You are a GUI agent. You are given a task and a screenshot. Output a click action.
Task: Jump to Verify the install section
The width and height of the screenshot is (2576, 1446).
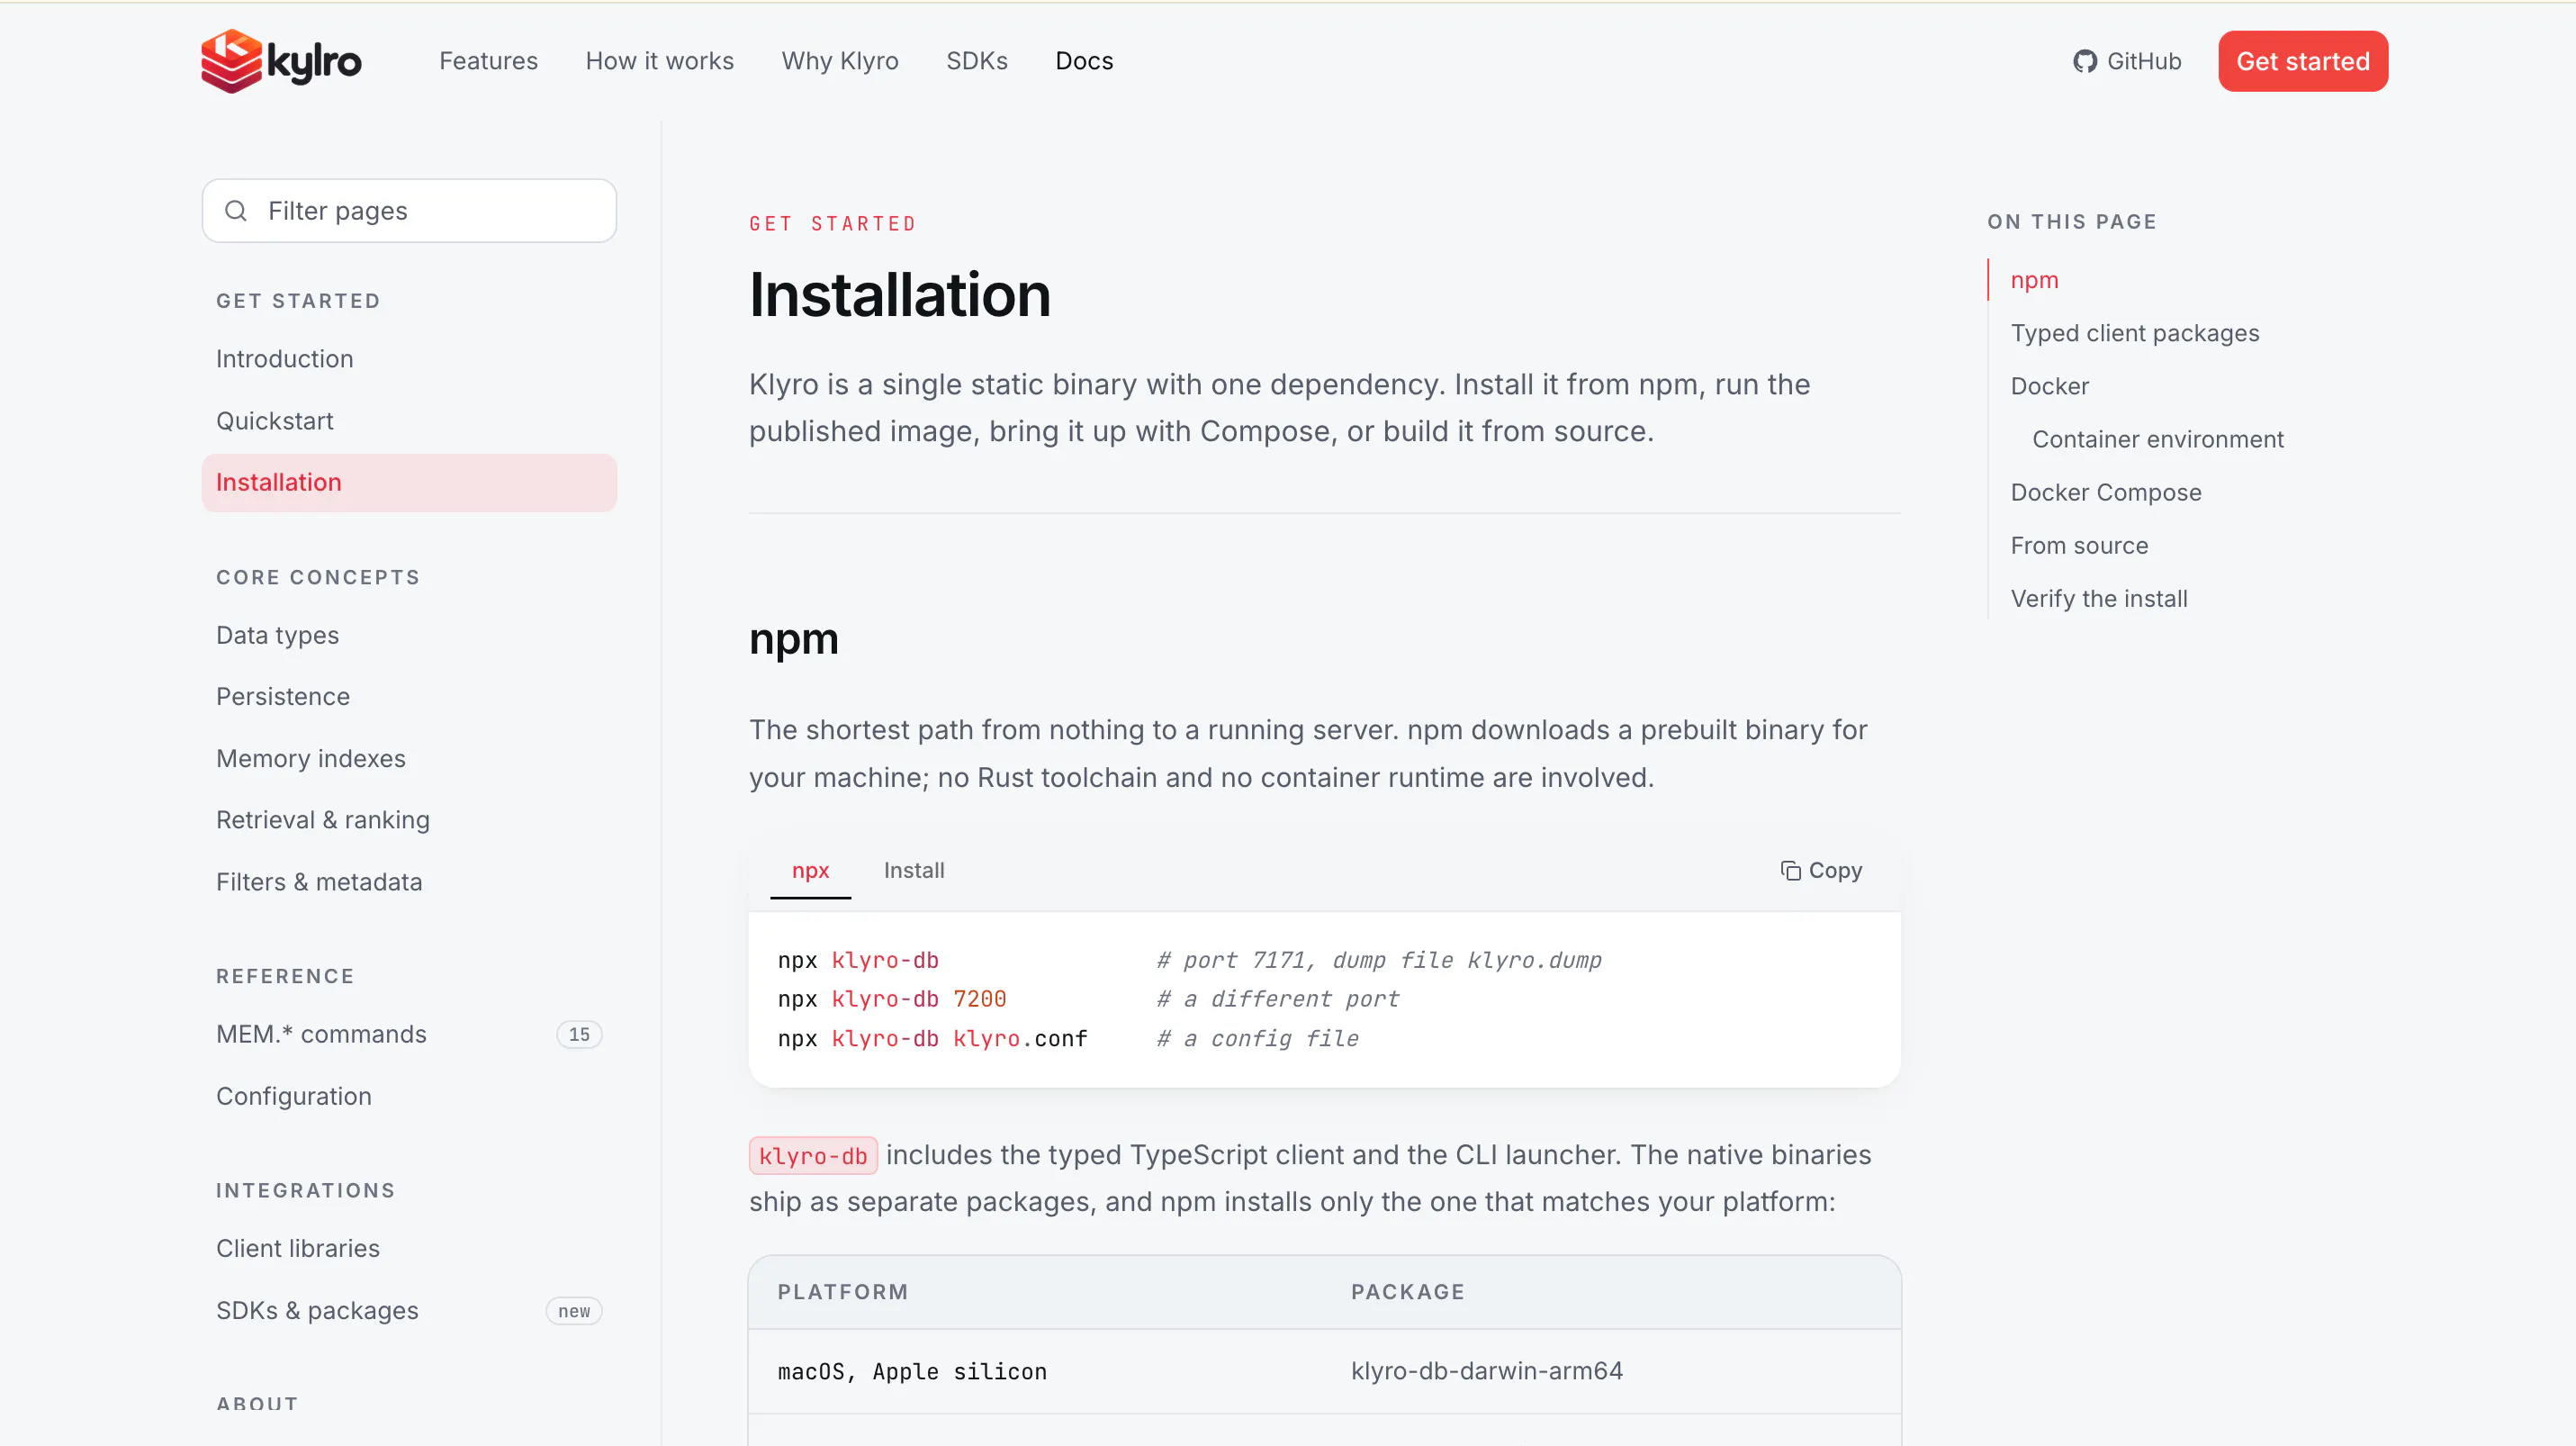[2098, 598]
